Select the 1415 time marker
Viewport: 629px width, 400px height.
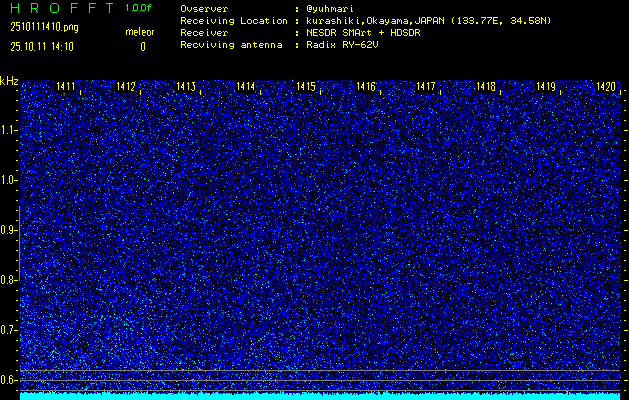pyautogui.click(x=306, y=87)
